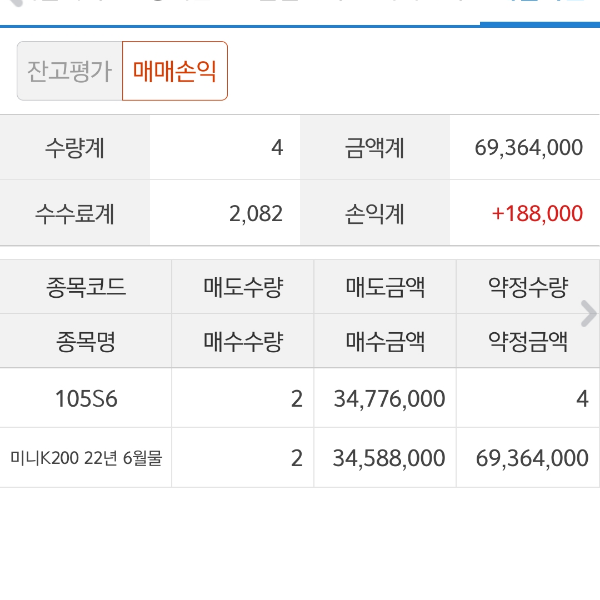Click the 종목명 column header

click(86, 342)
